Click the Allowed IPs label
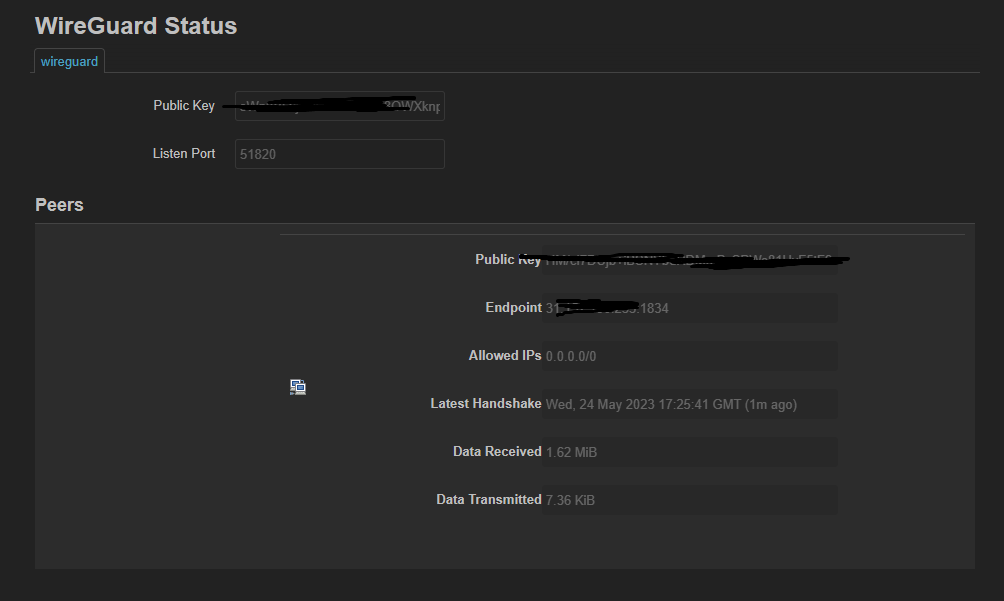The image size is (1004, 601). point(505,355)
